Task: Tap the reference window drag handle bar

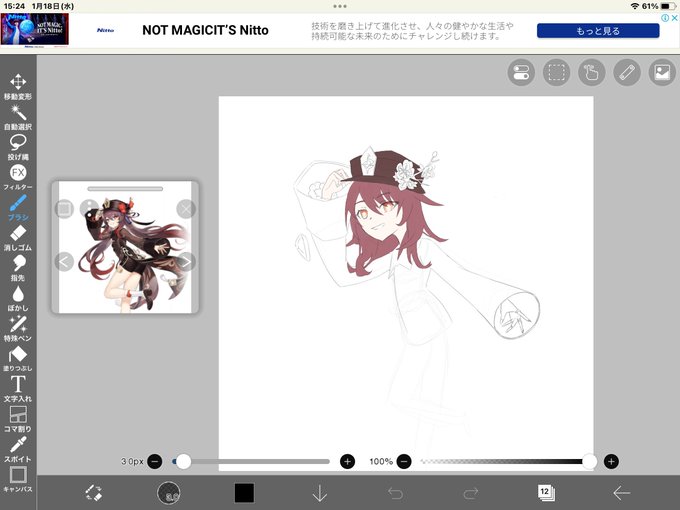Action: 125,189
